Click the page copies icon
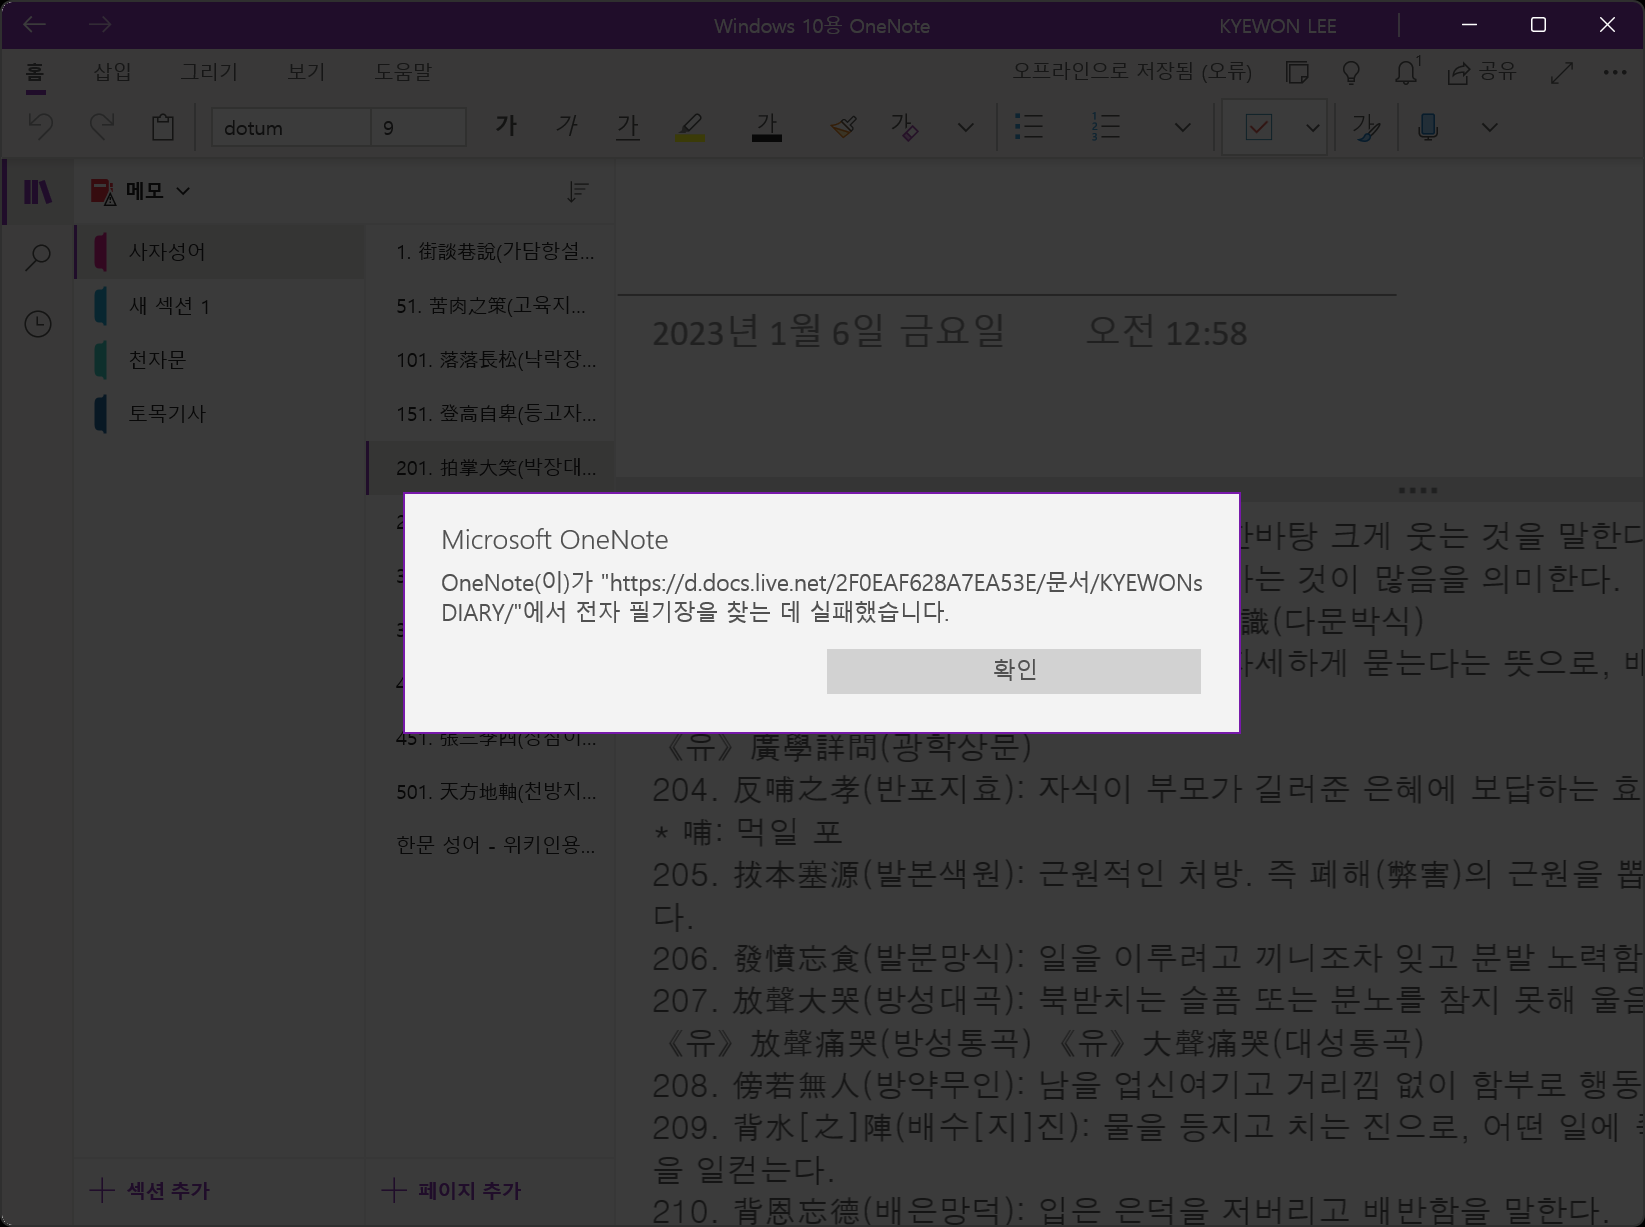Image resolution: width=1645 pixels, height=1227 pixels. point(1297,72)
